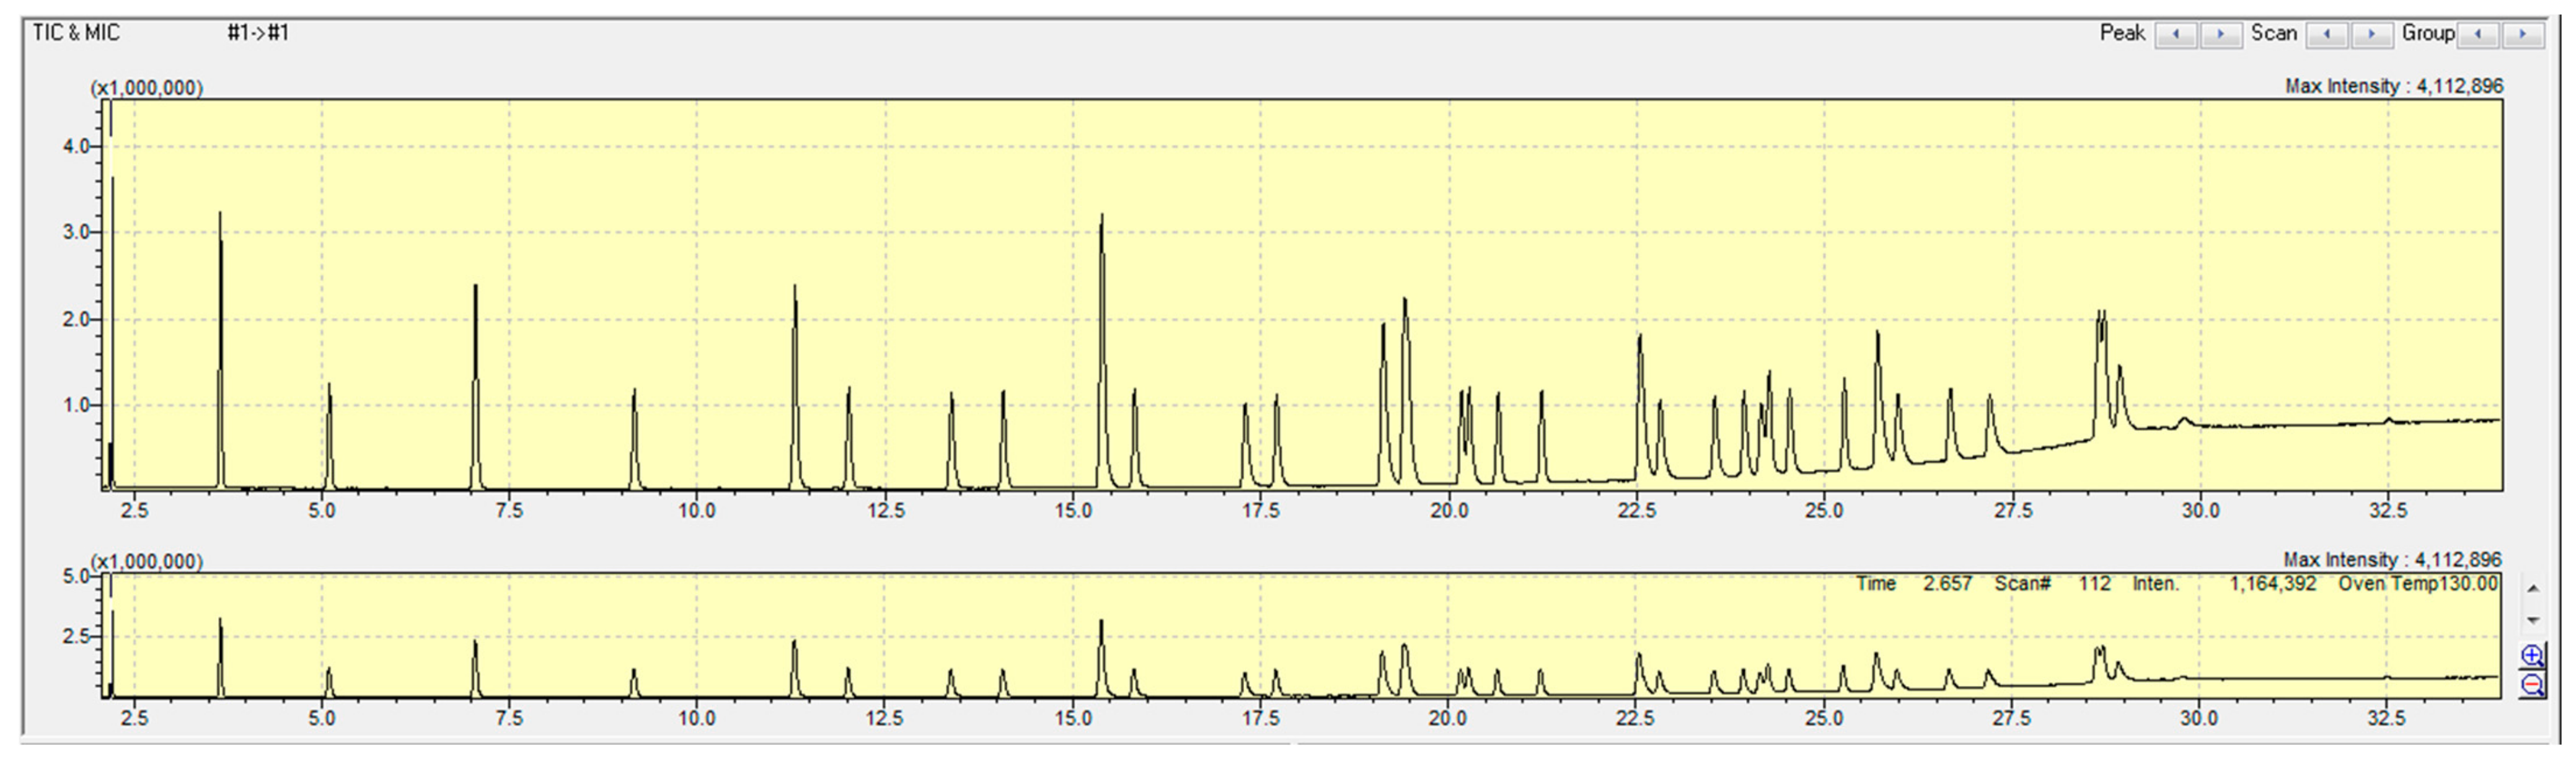
Task: Zoom out using magnifier minus icon
Action: [x=2532, y=685]
